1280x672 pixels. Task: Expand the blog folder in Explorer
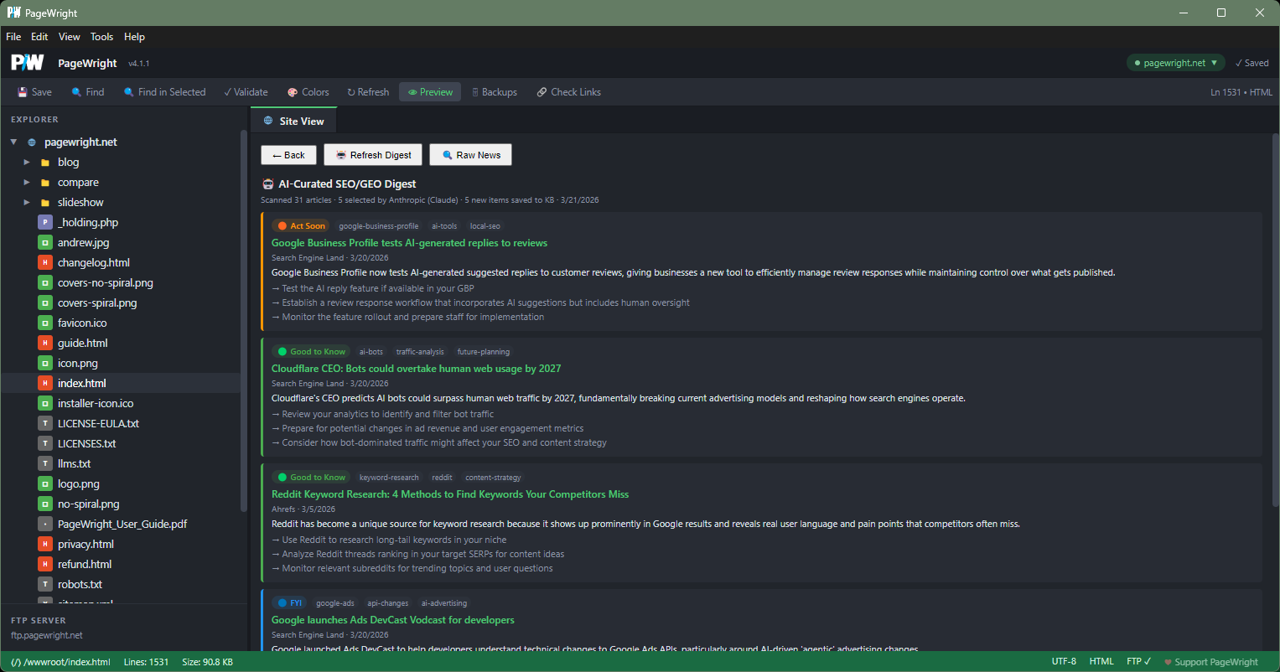pyautogui.click(x=26, y=161)
